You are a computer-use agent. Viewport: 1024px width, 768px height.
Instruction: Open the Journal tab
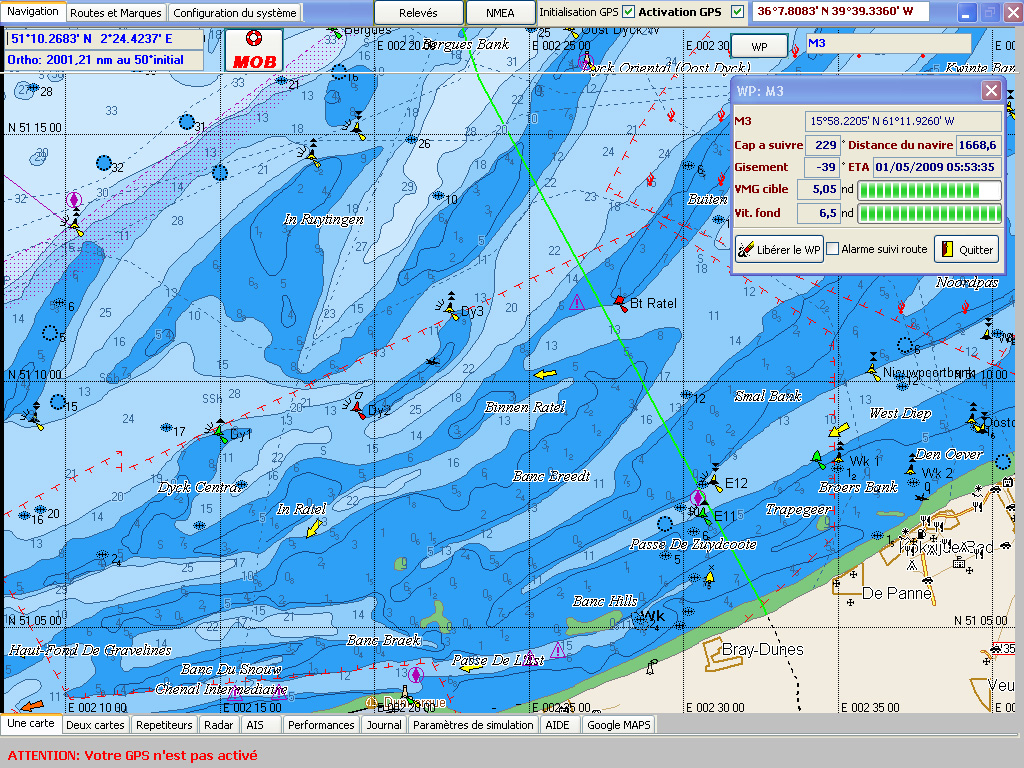(x=384, y=725)
